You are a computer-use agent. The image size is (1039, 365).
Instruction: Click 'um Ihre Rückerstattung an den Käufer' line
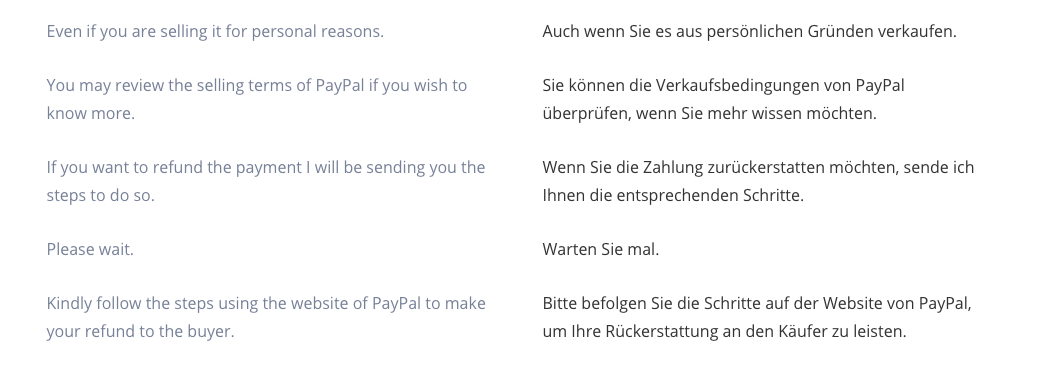(724, 331)
